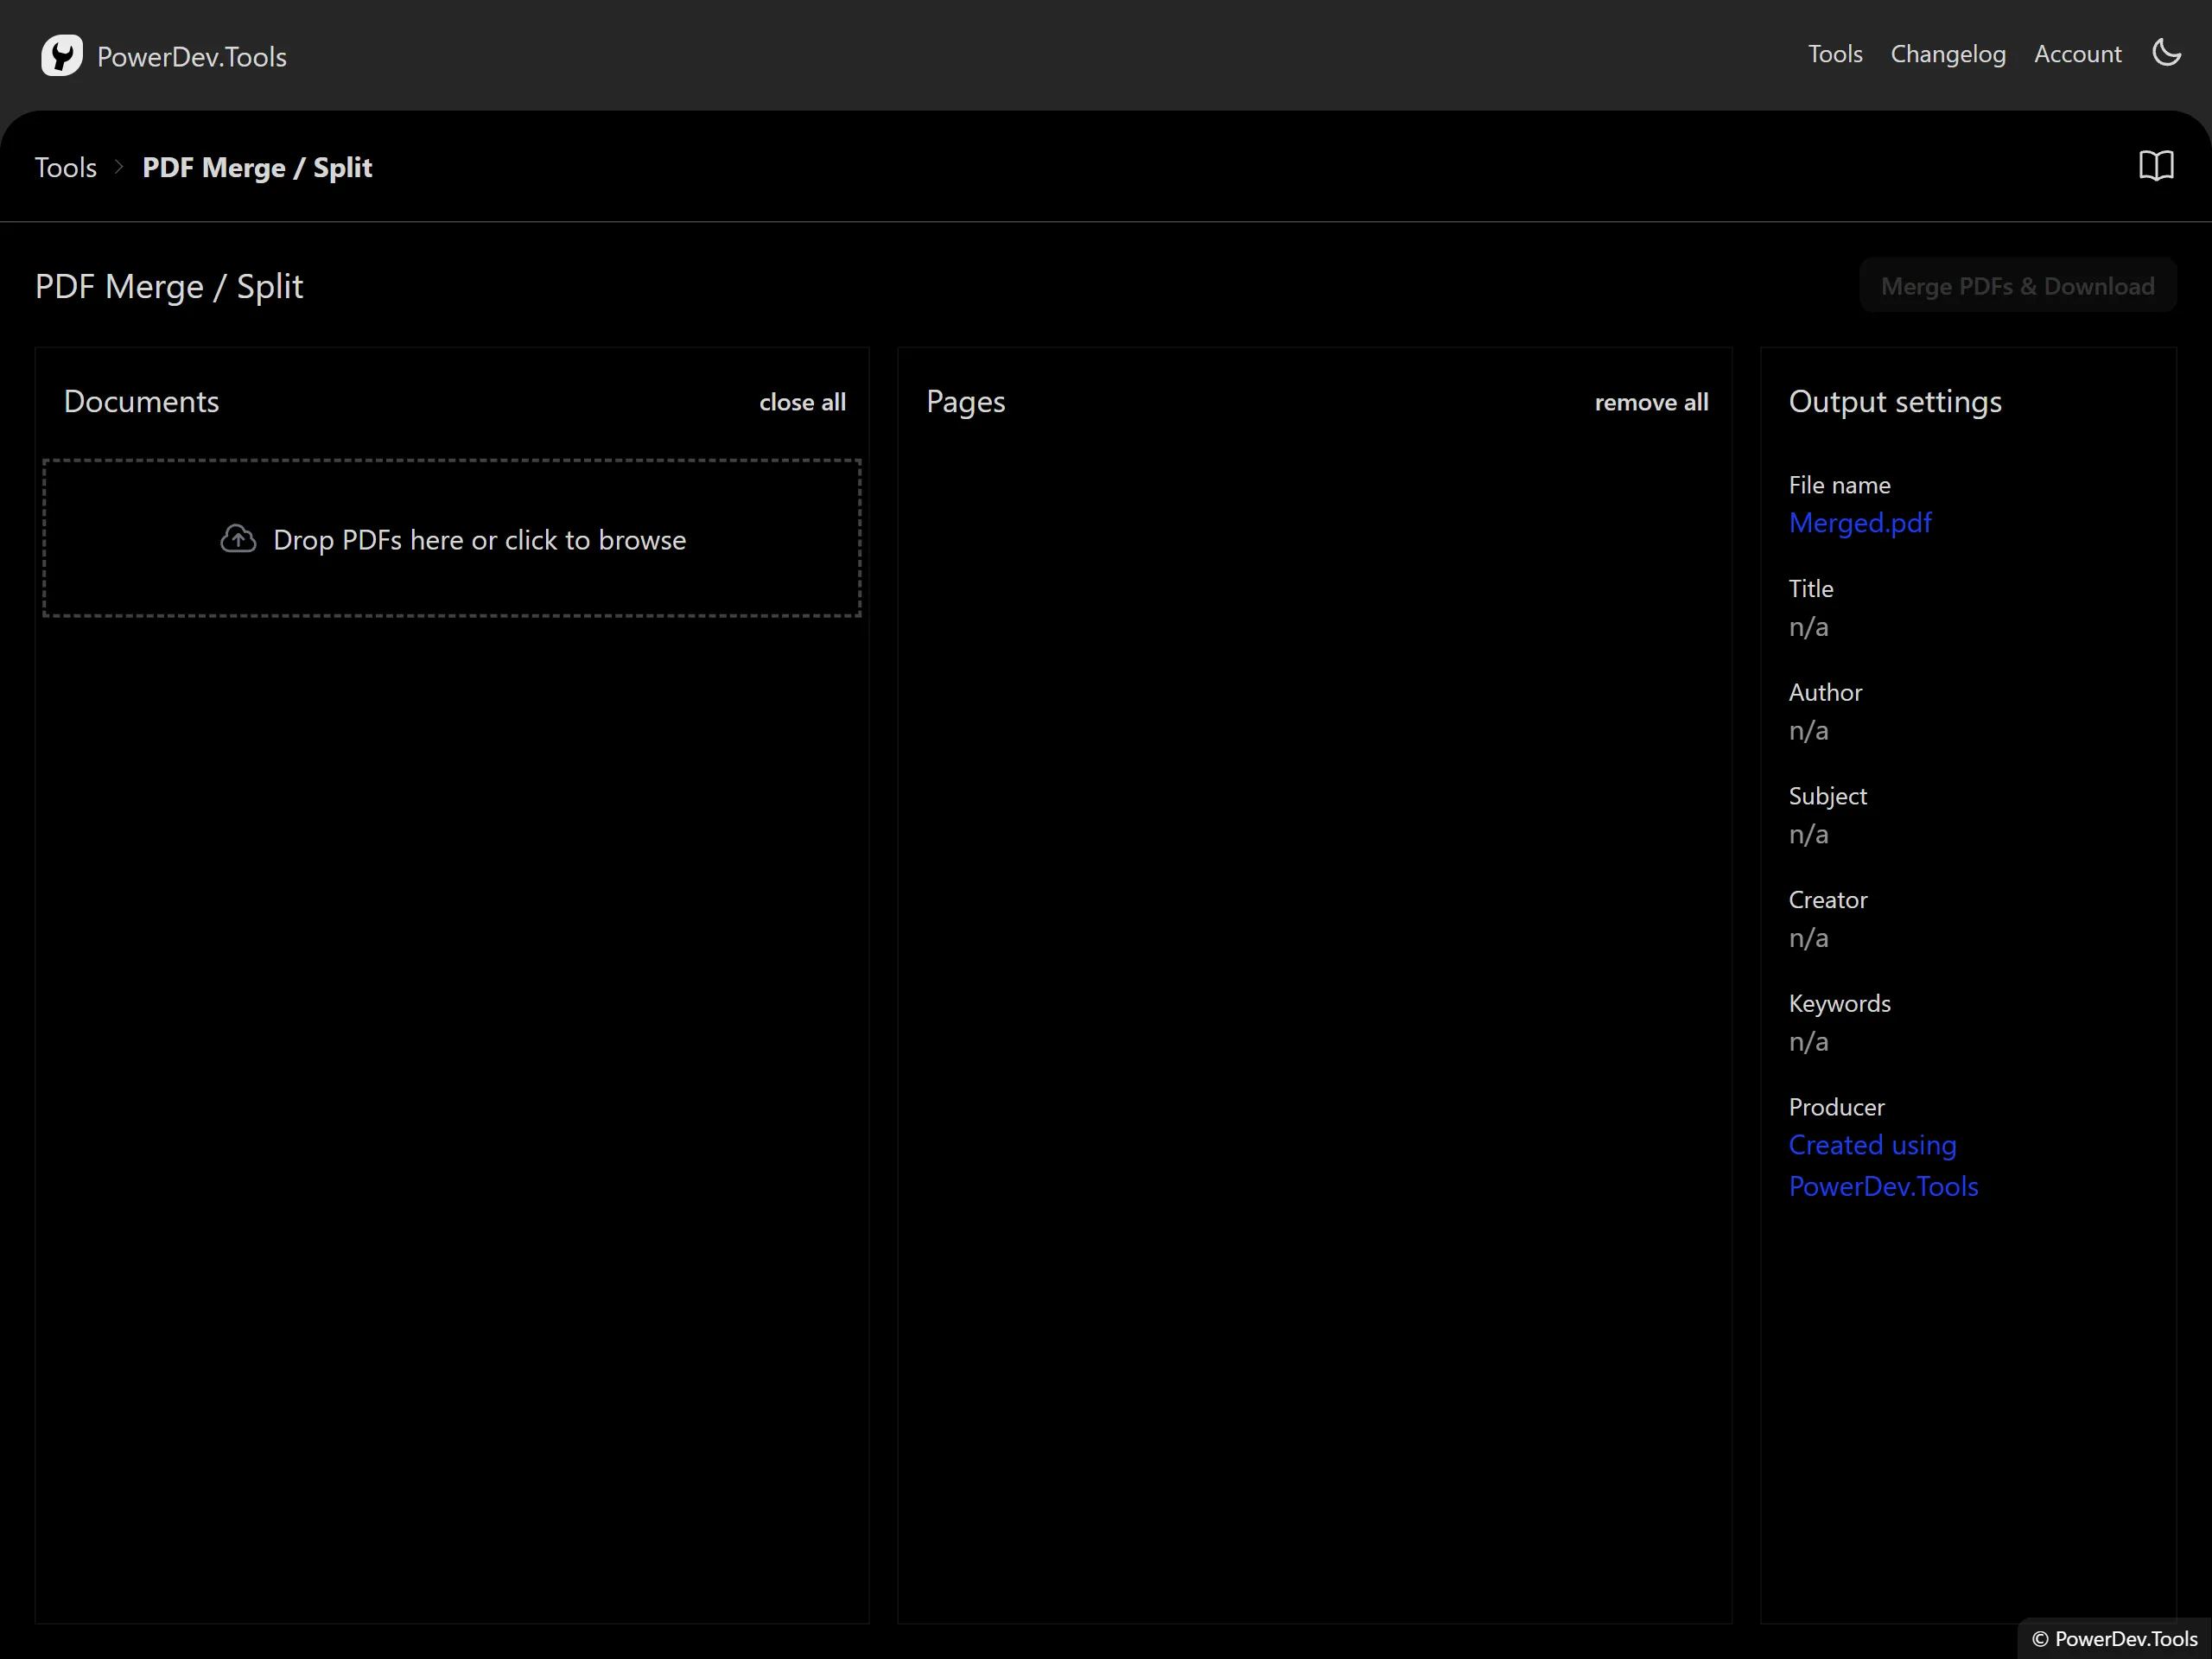This screenshot has height=1659, width=2212.
Task: Click remove all in Pages panel
Action: pos(1650,402)
